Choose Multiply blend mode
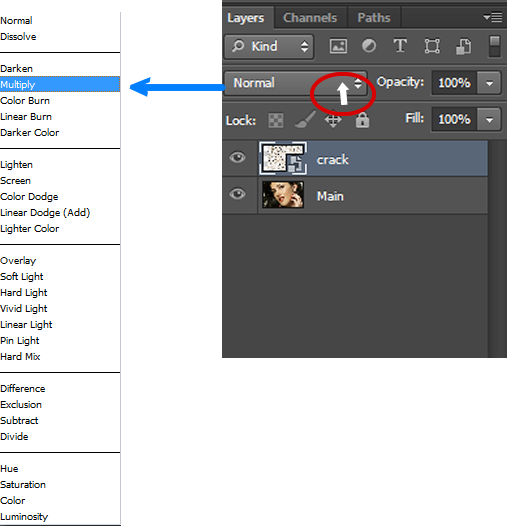The image size is (507, 526). click(x=60, y=84)
